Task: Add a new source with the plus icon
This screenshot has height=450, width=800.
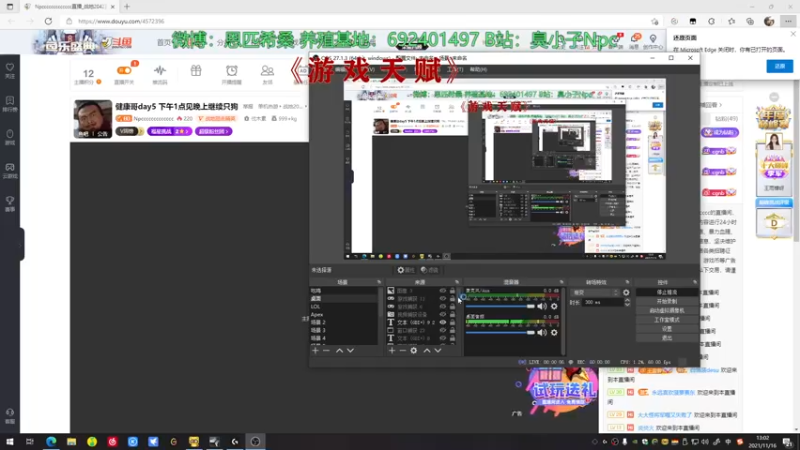Action: pyautogui.click(x=392, y=351)
